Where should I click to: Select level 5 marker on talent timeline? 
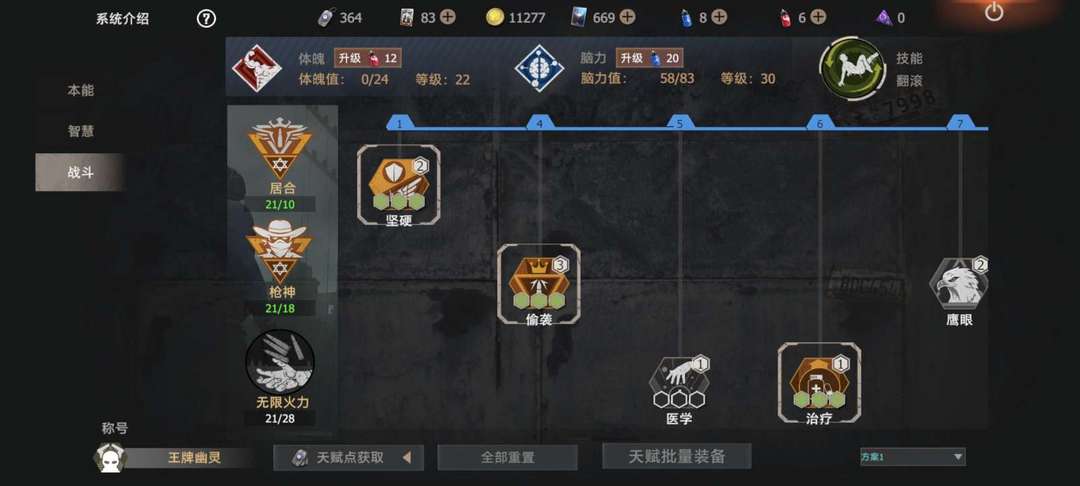point(680,123)
